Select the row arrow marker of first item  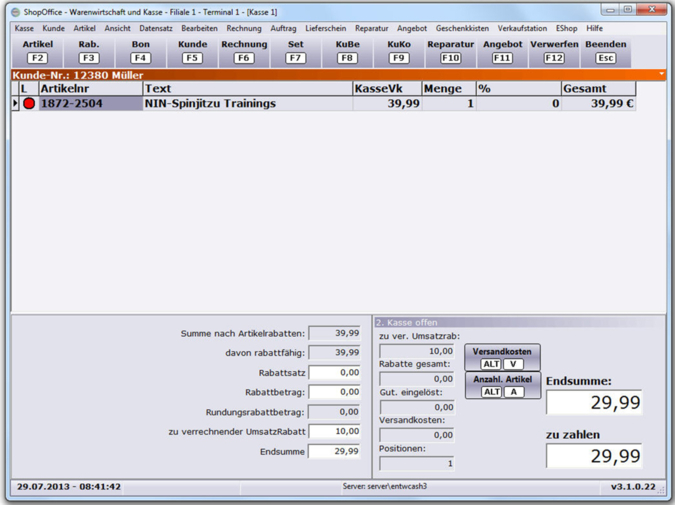pos(15,104)
